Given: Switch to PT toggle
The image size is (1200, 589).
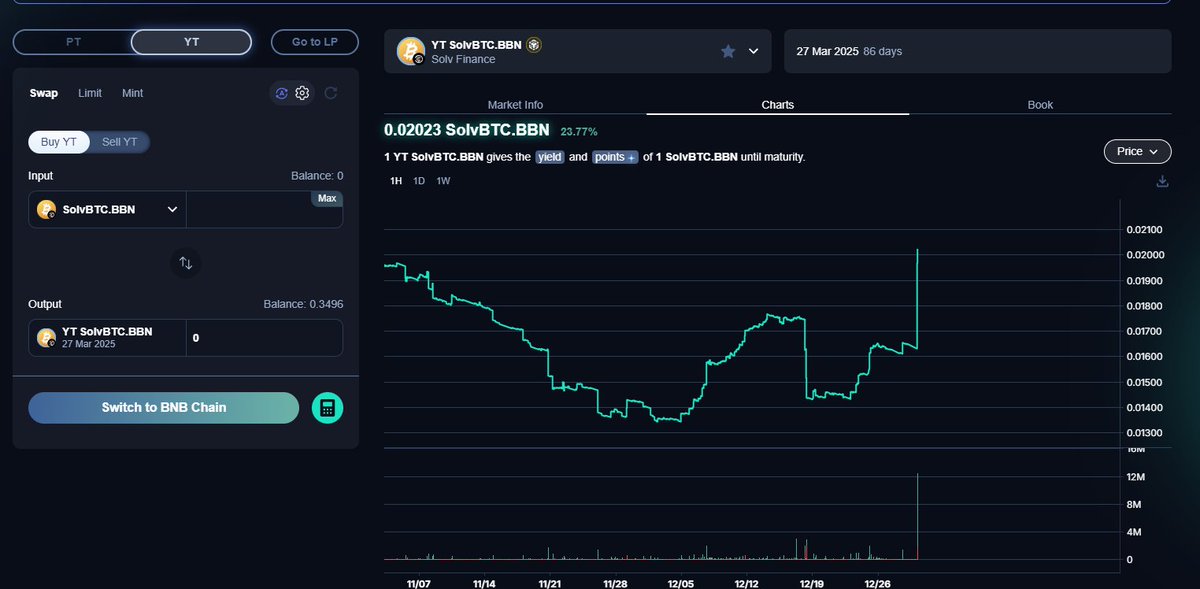Looking at the screenshot, I should [x=73, y=42].
